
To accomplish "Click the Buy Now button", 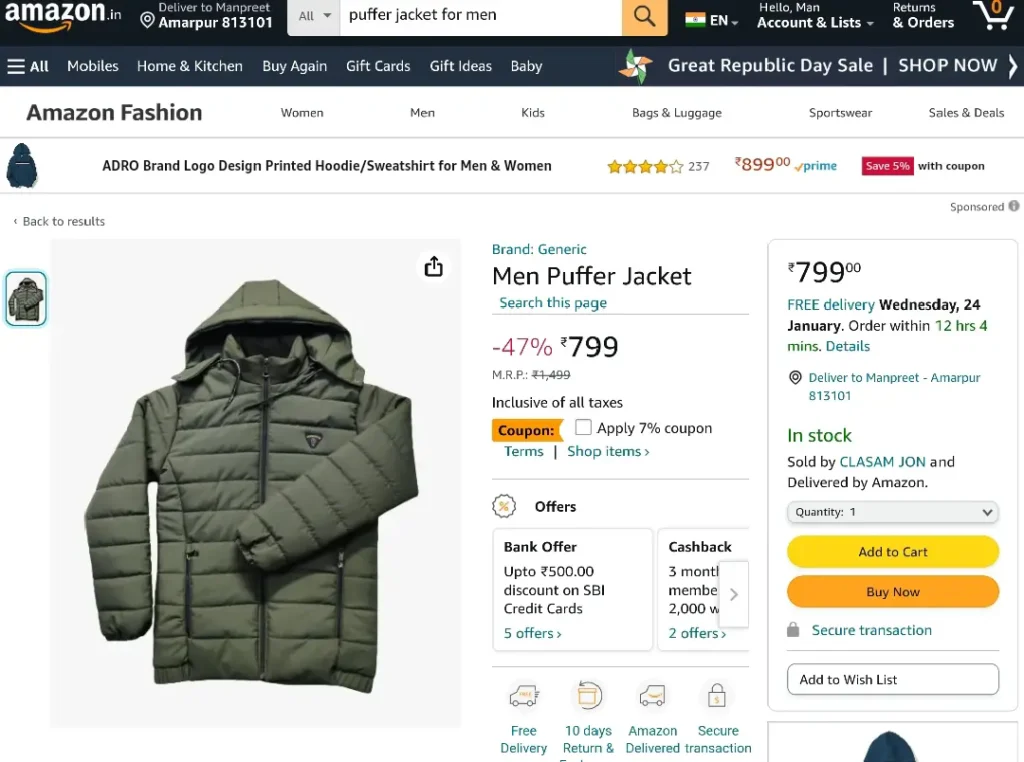I will click(892, 592).
